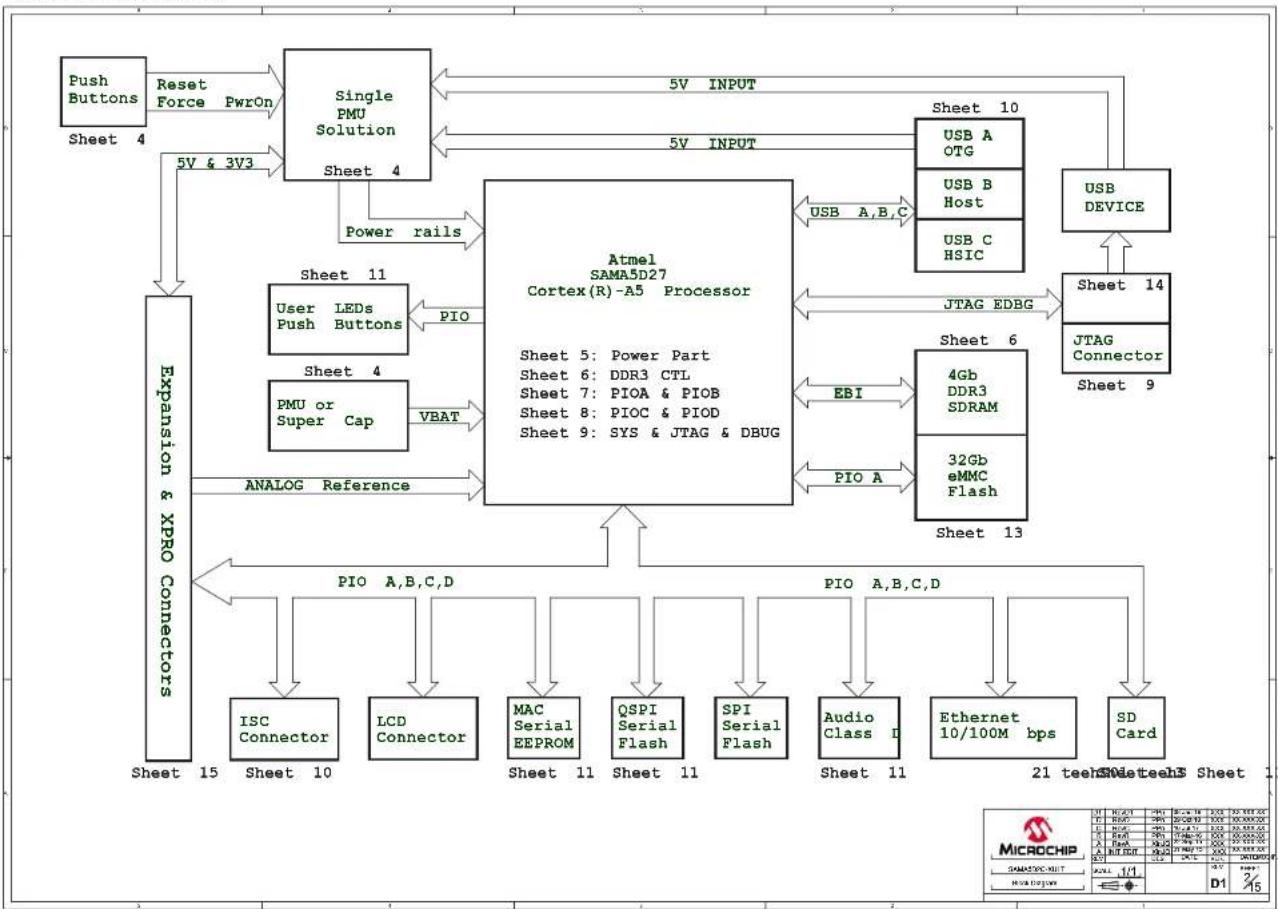Select 'Sheet 4' inside Single PMU Solution block
The height and width of the screenshot is (909, 1278).
click(x=362, y=171)
